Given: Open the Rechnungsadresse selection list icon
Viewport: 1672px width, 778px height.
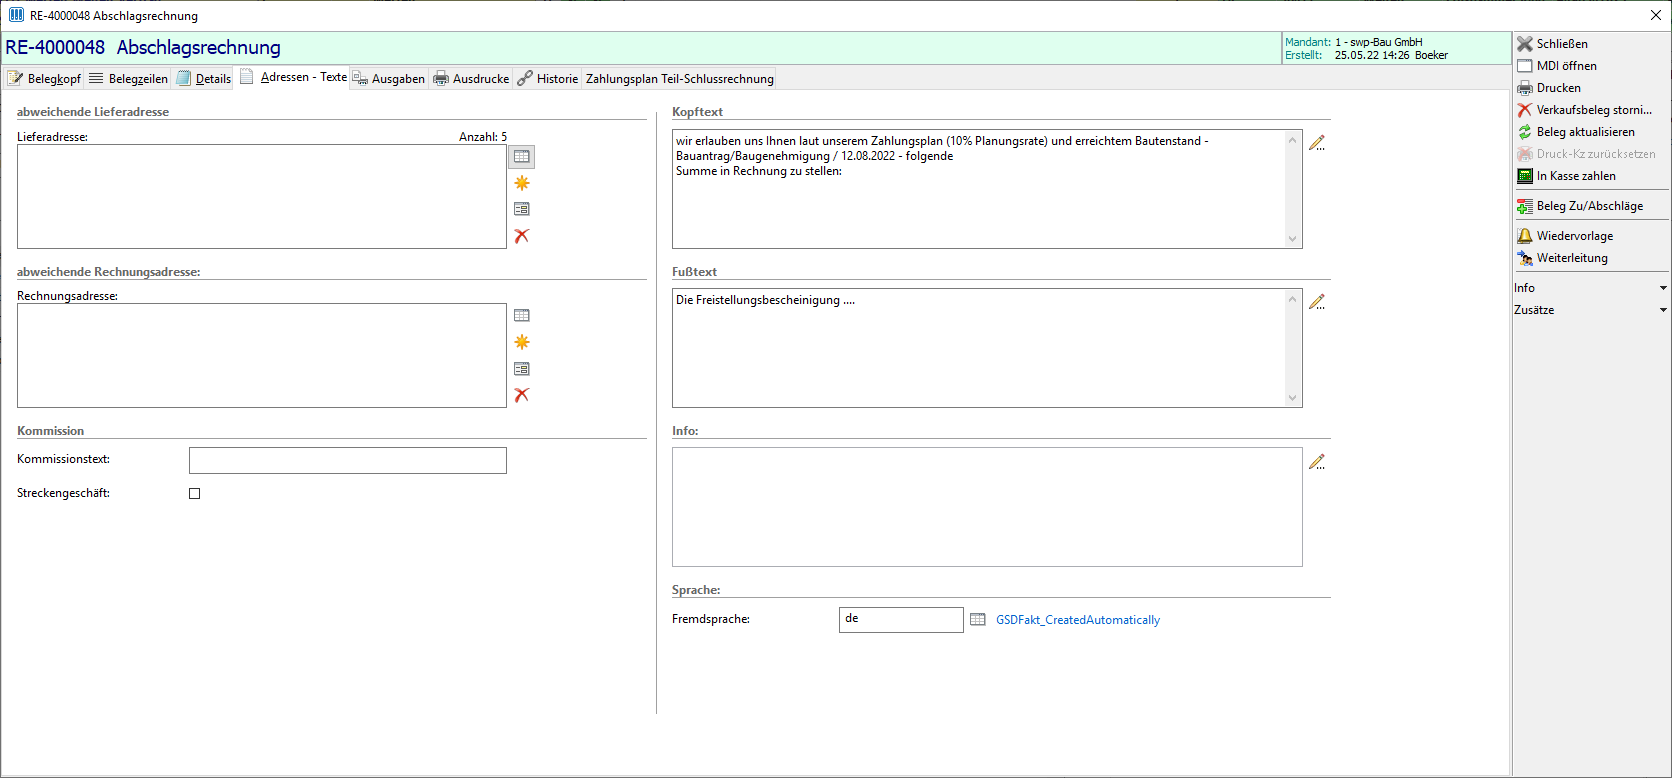Looking at the screenshot, I should [x=522, y=315].
